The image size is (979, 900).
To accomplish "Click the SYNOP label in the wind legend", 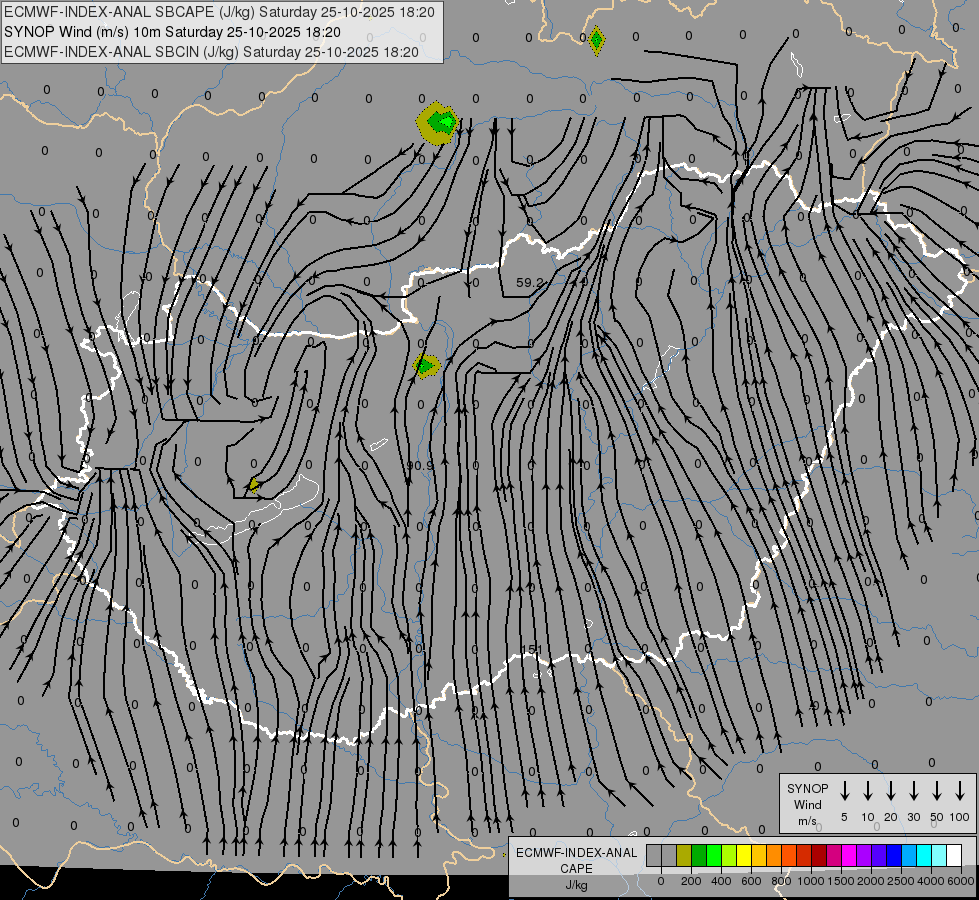I will [807, 789].
